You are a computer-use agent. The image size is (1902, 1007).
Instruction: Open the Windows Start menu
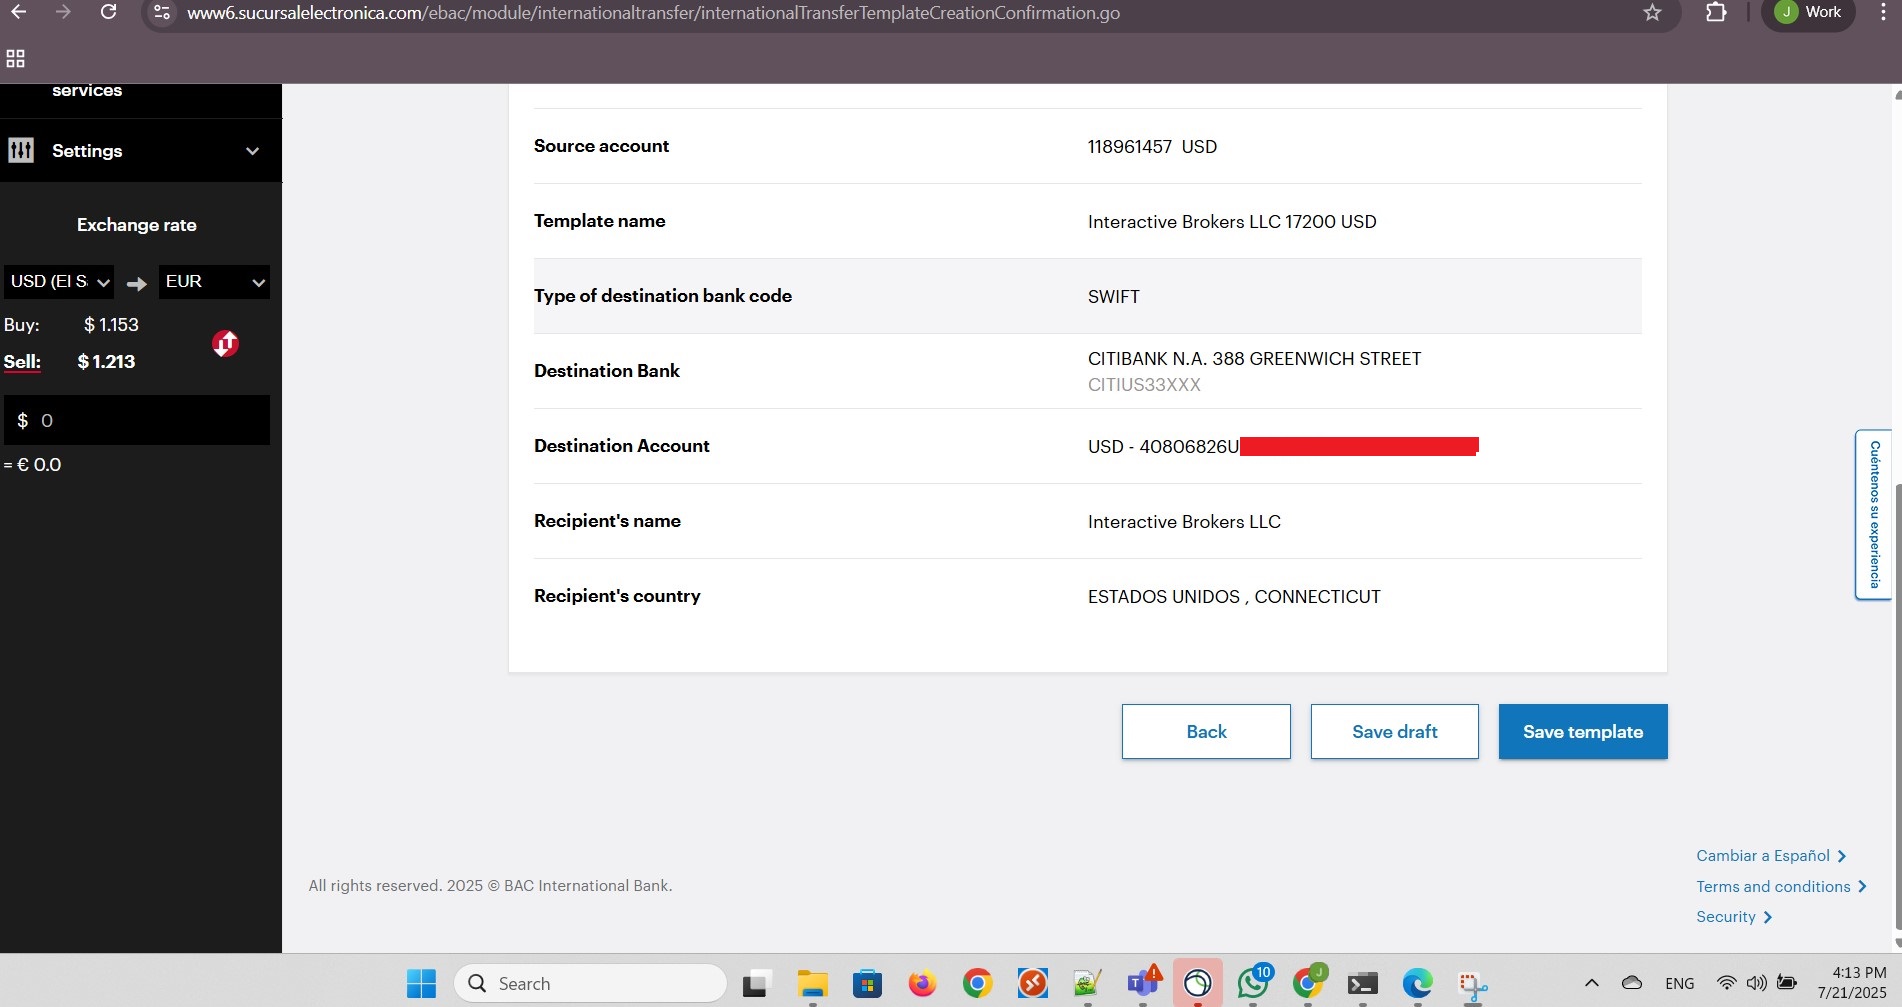(x=421, y=984)
